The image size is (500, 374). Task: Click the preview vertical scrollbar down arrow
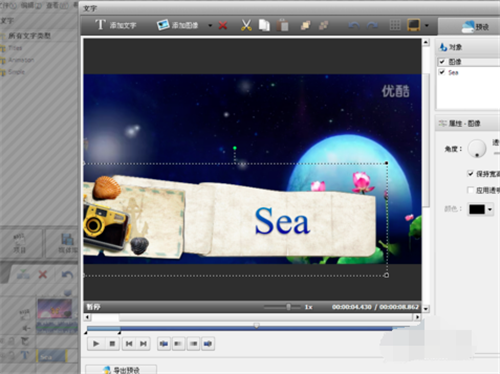click(426, 309)
